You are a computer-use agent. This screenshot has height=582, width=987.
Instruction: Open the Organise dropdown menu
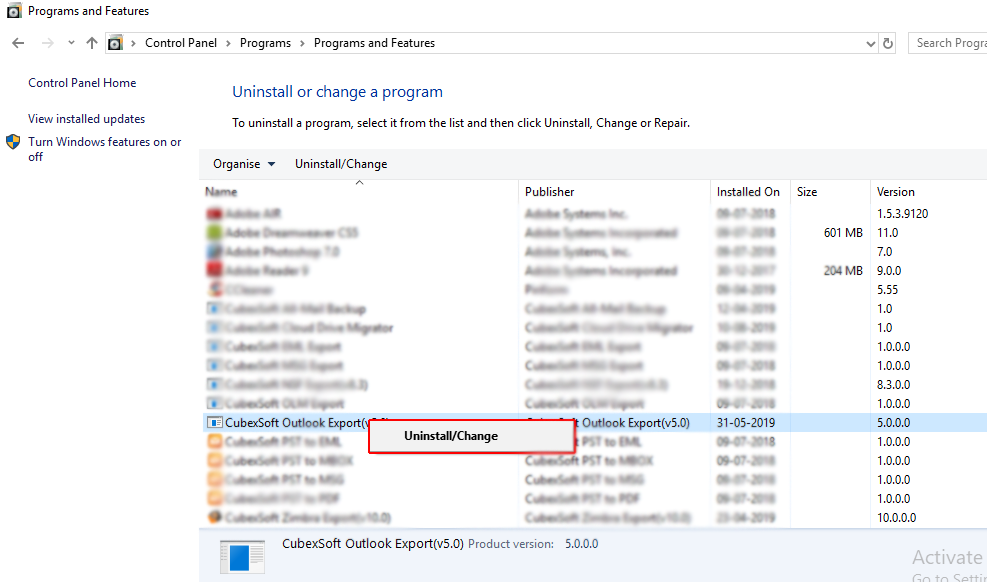click(x=244, y=164)
